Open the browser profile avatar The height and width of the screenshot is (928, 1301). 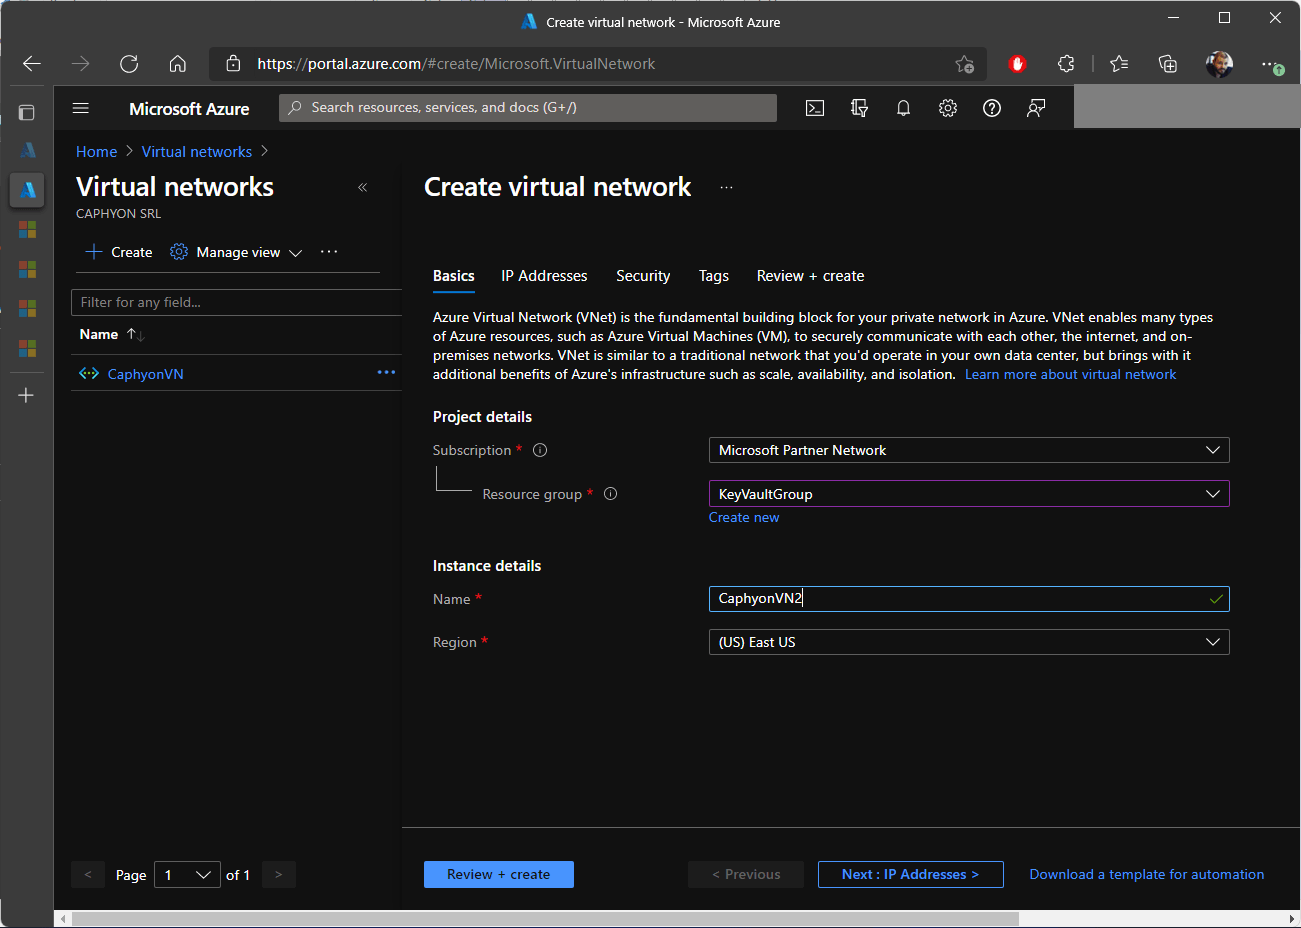[1219, 64]
